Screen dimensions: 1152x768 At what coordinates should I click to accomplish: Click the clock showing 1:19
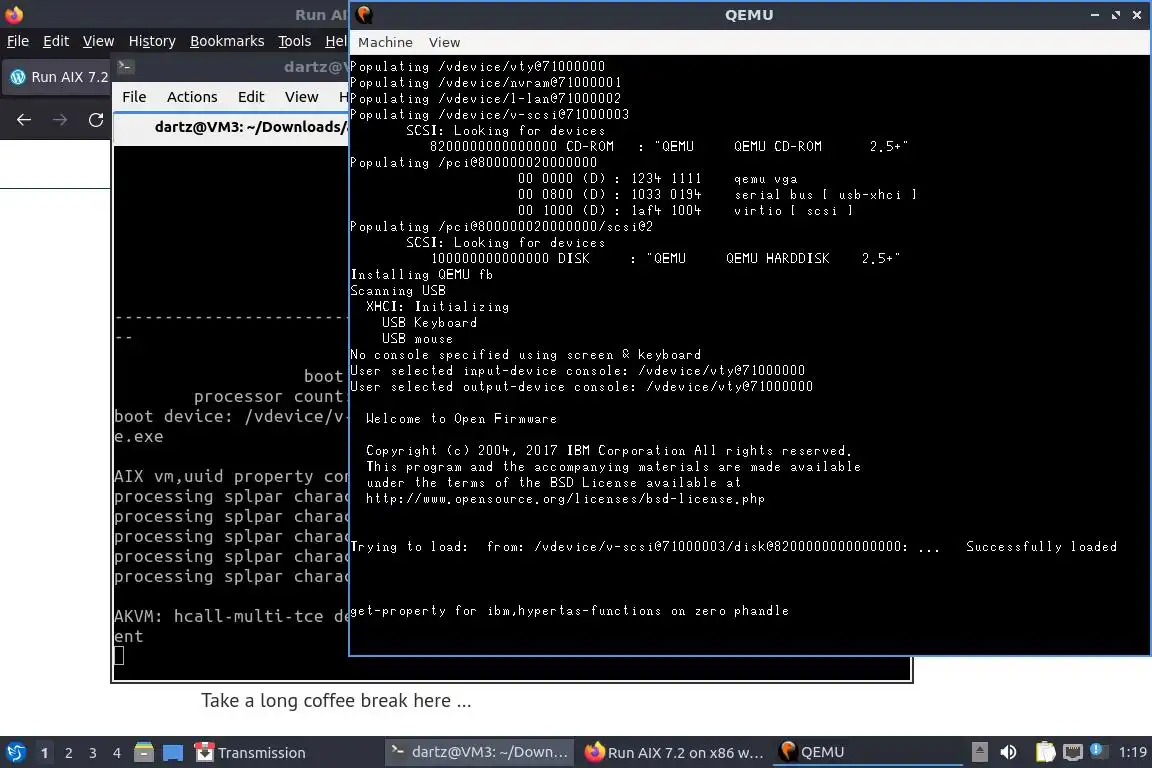point(1132,752)
